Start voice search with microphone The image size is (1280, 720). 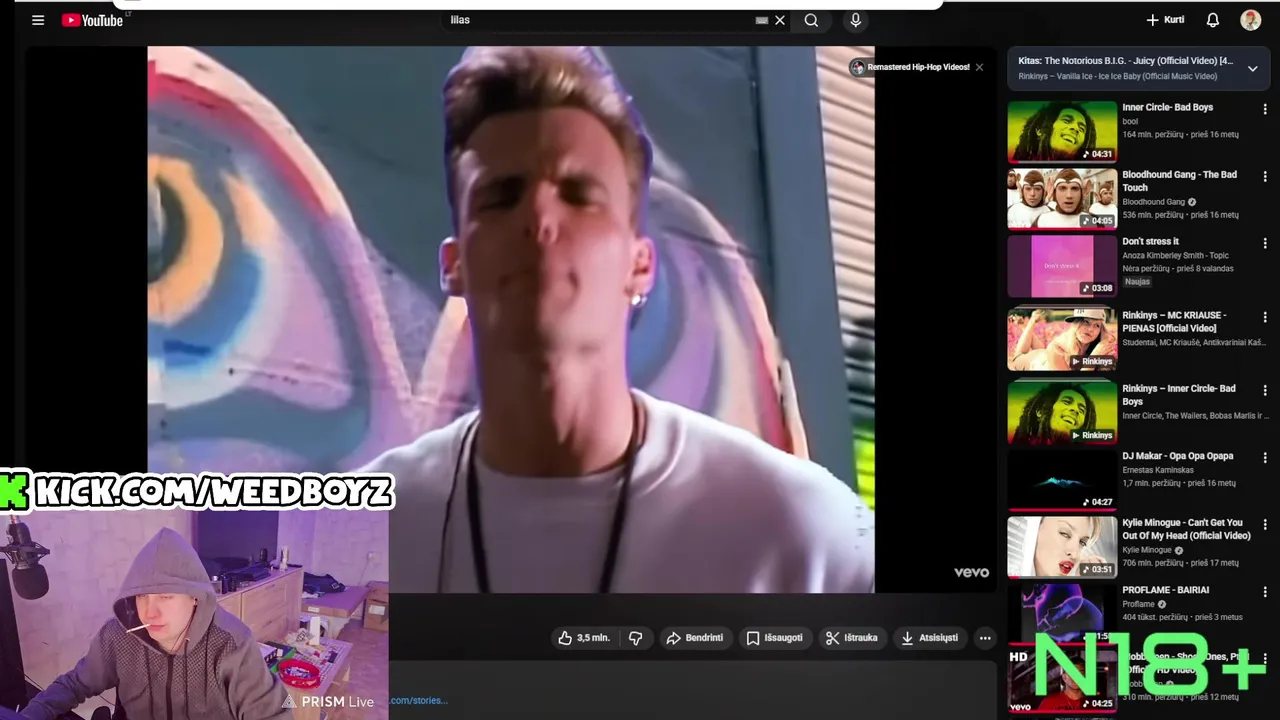855,20
